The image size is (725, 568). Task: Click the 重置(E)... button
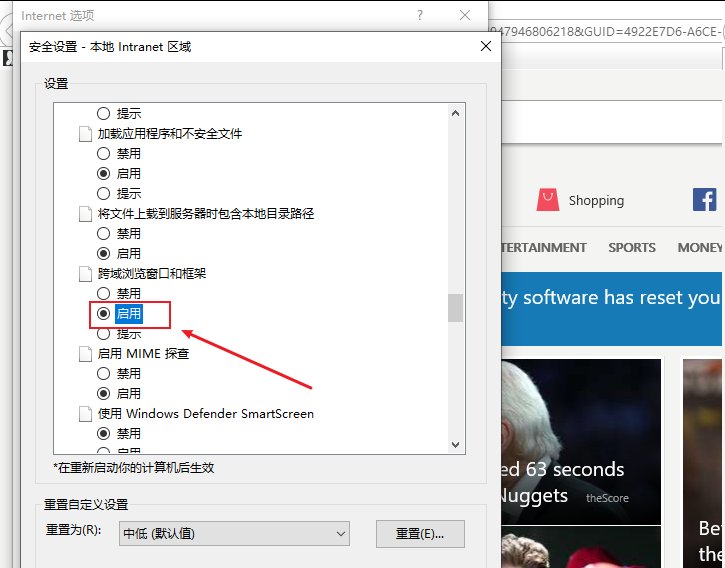pyautogui.click(x=420, y=534)
